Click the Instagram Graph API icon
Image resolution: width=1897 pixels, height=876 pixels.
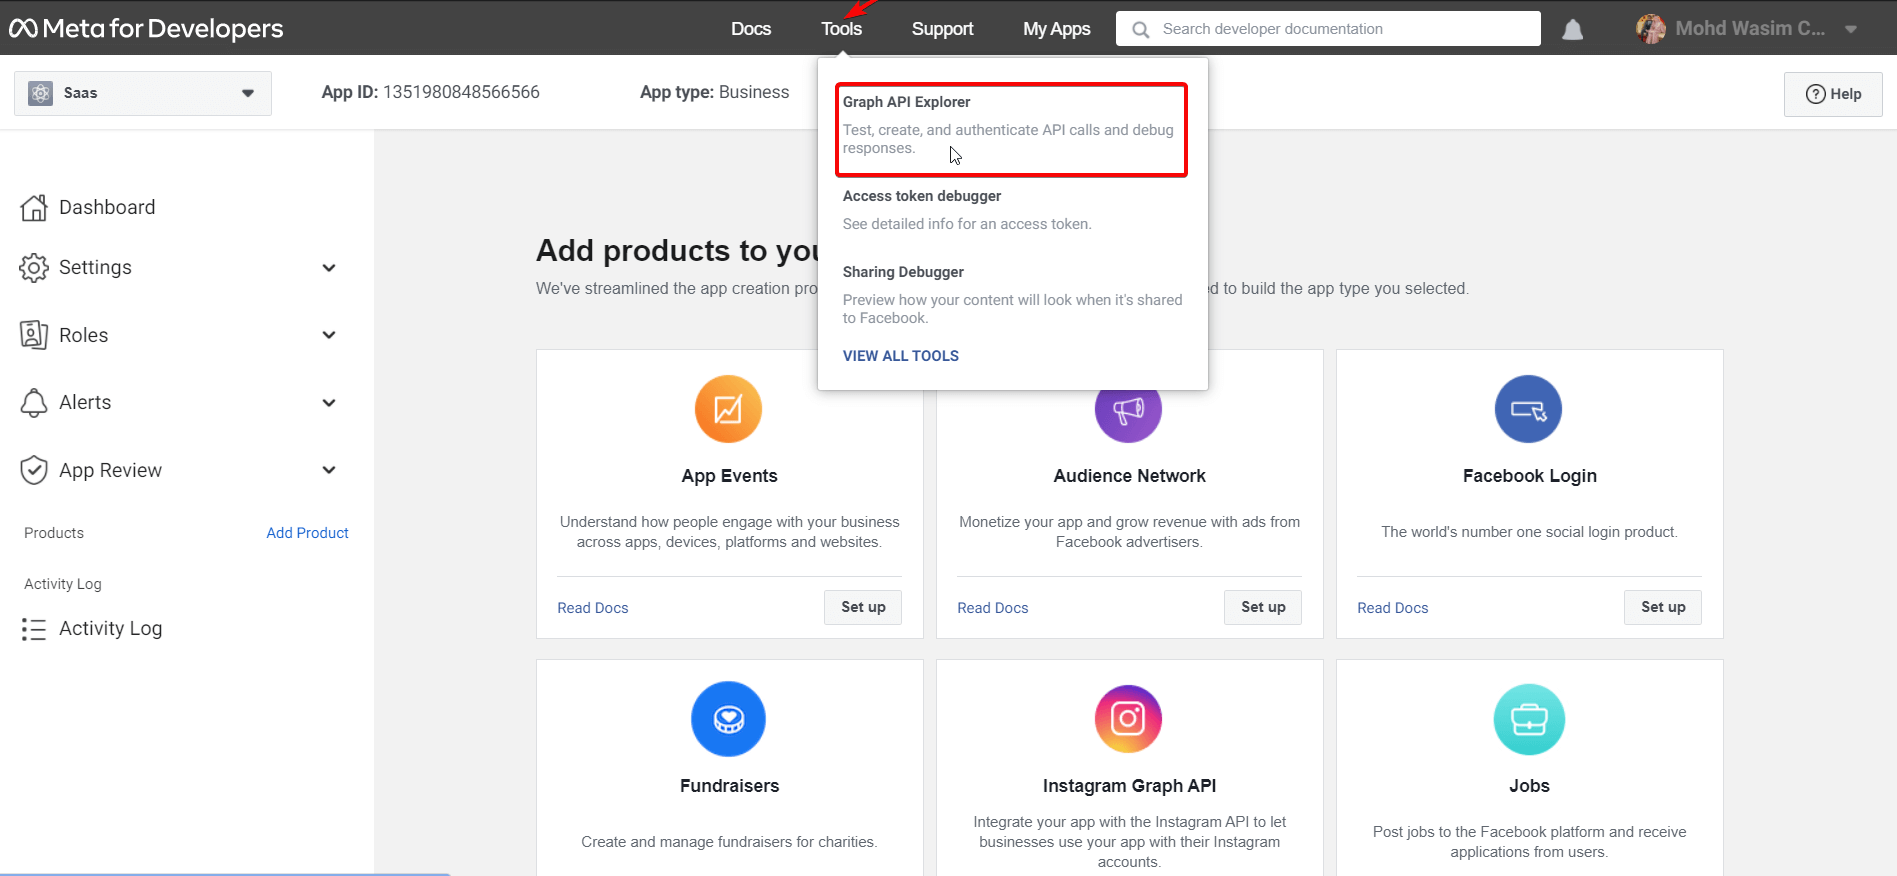pos(1128,719)
